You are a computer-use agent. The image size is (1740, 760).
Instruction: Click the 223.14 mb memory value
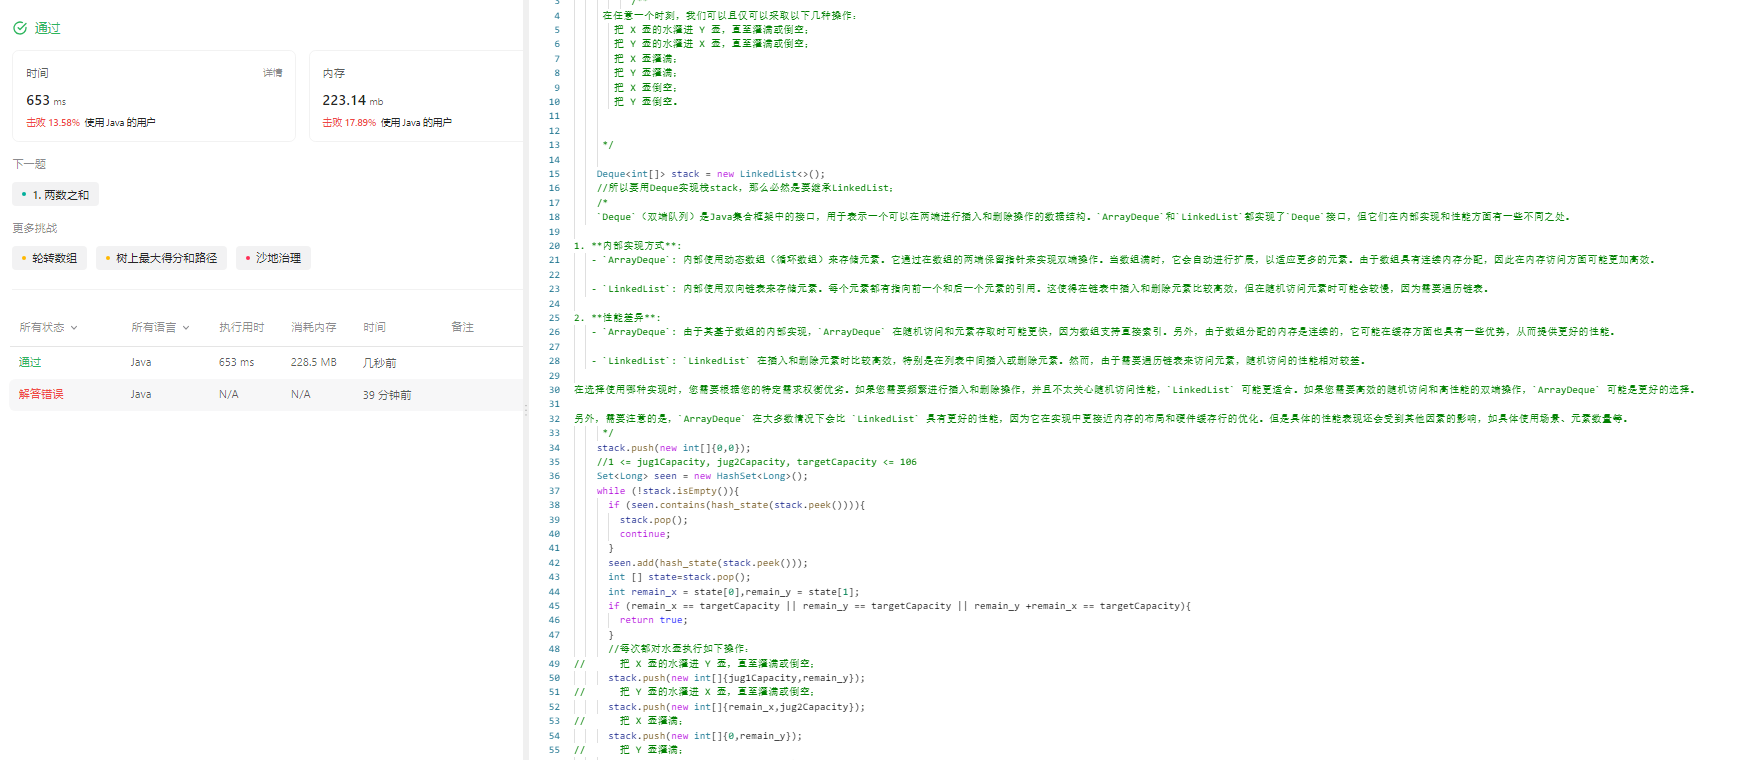click(x=352, y=100)
